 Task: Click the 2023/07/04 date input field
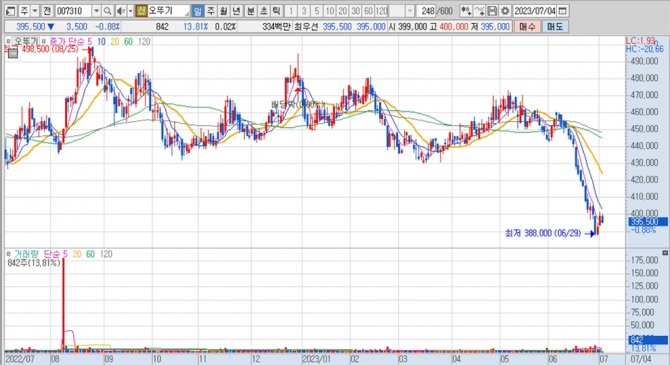pyautogui.click(x=535, y=11)
